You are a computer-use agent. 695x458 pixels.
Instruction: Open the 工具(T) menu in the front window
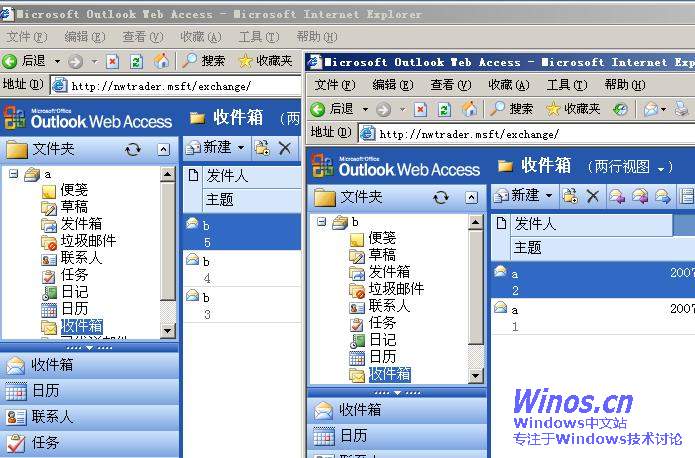click(x=566, y=85)
